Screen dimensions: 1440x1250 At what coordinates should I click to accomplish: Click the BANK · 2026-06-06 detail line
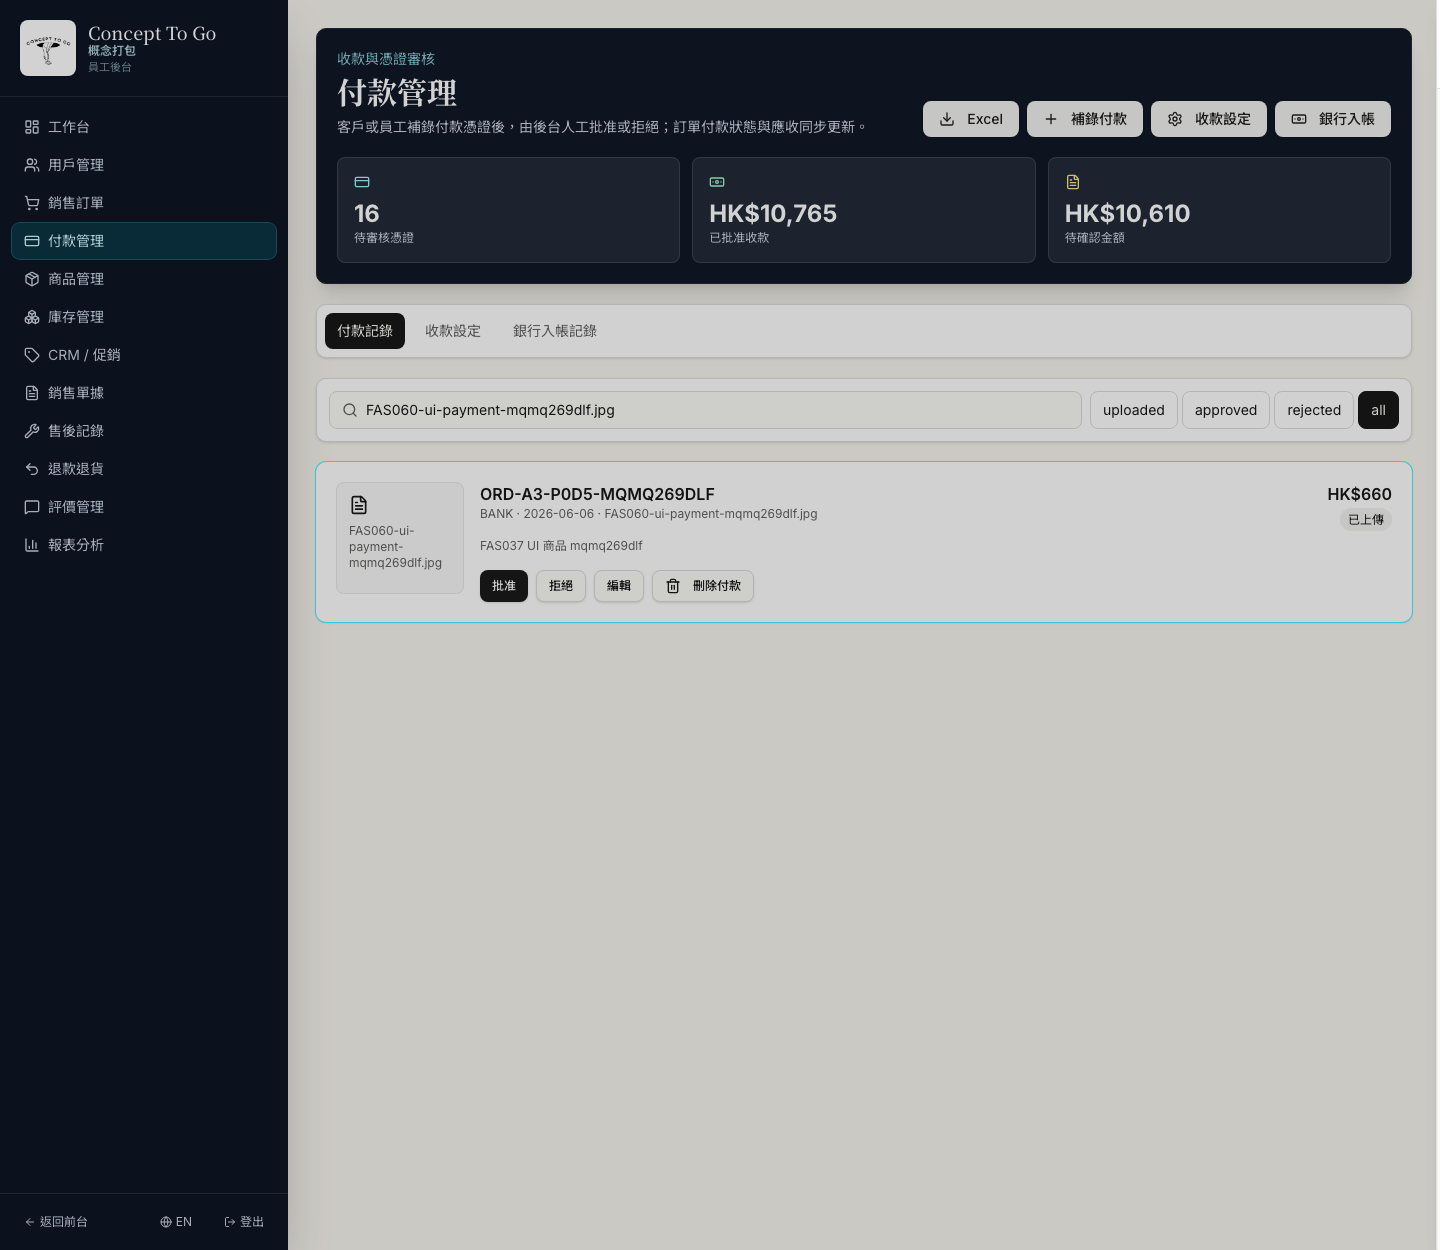point(649,514)
